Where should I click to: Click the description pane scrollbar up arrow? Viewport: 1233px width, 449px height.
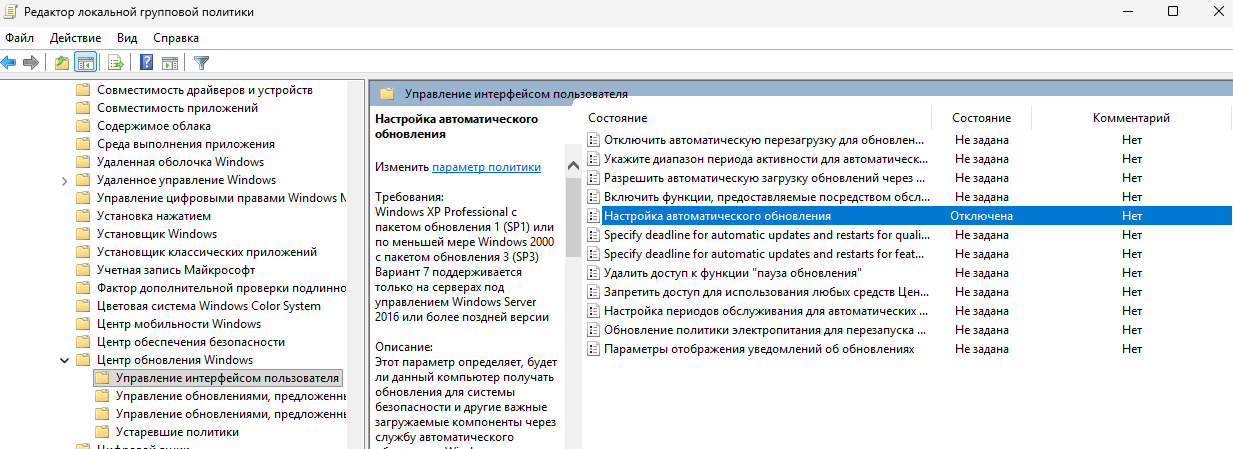click(x=573, y=165)
